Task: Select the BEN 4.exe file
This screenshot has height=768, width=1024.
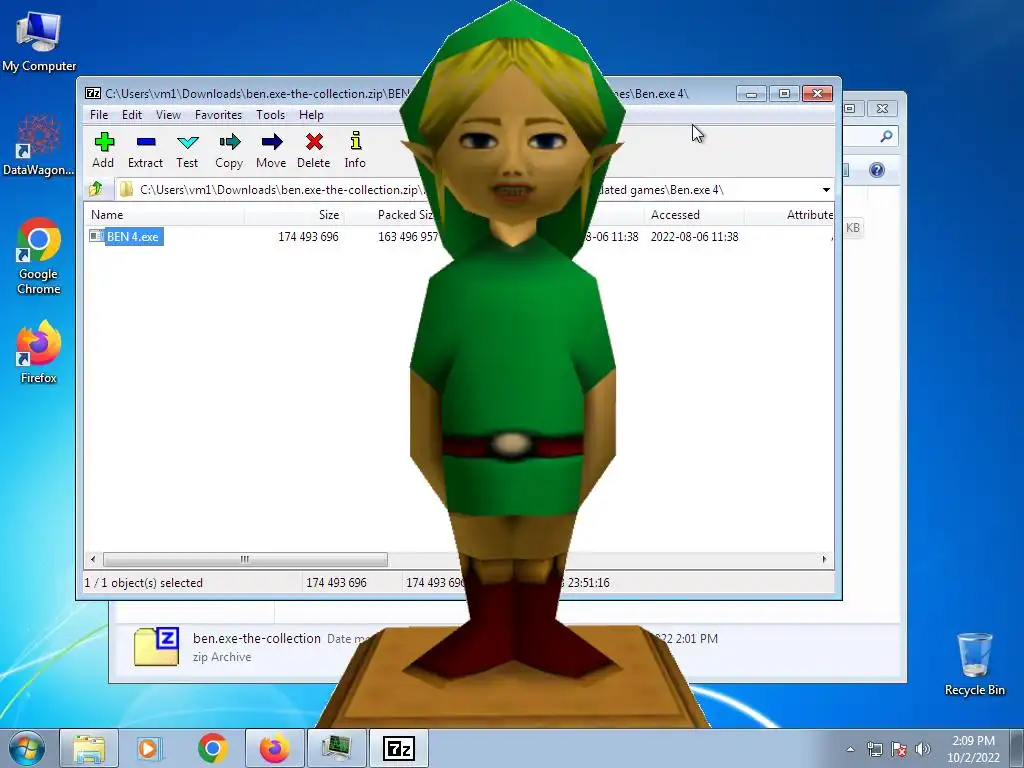Action: coord(133,236)
